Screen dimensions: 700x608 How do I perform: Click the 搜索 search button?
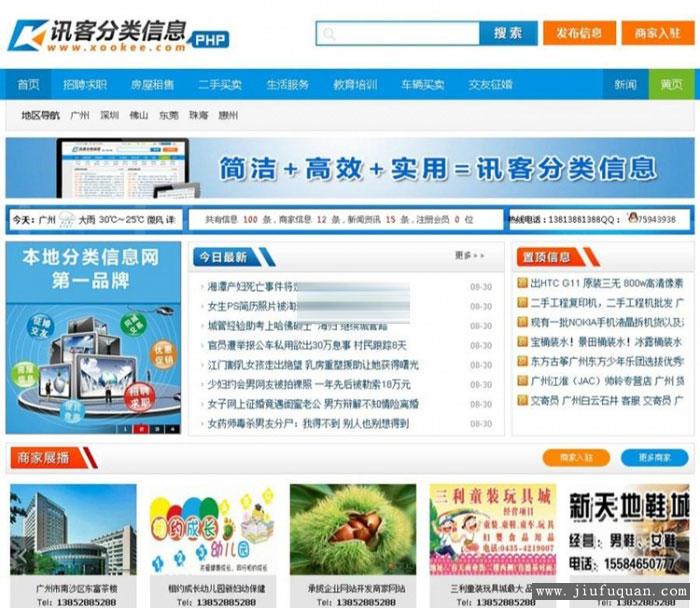508,33
